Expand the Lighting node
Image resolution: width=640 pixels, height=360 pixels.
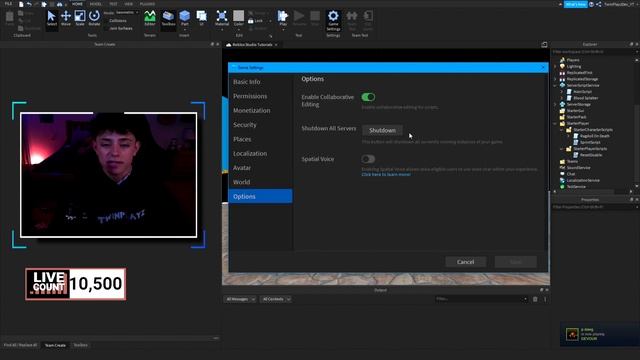555,67
